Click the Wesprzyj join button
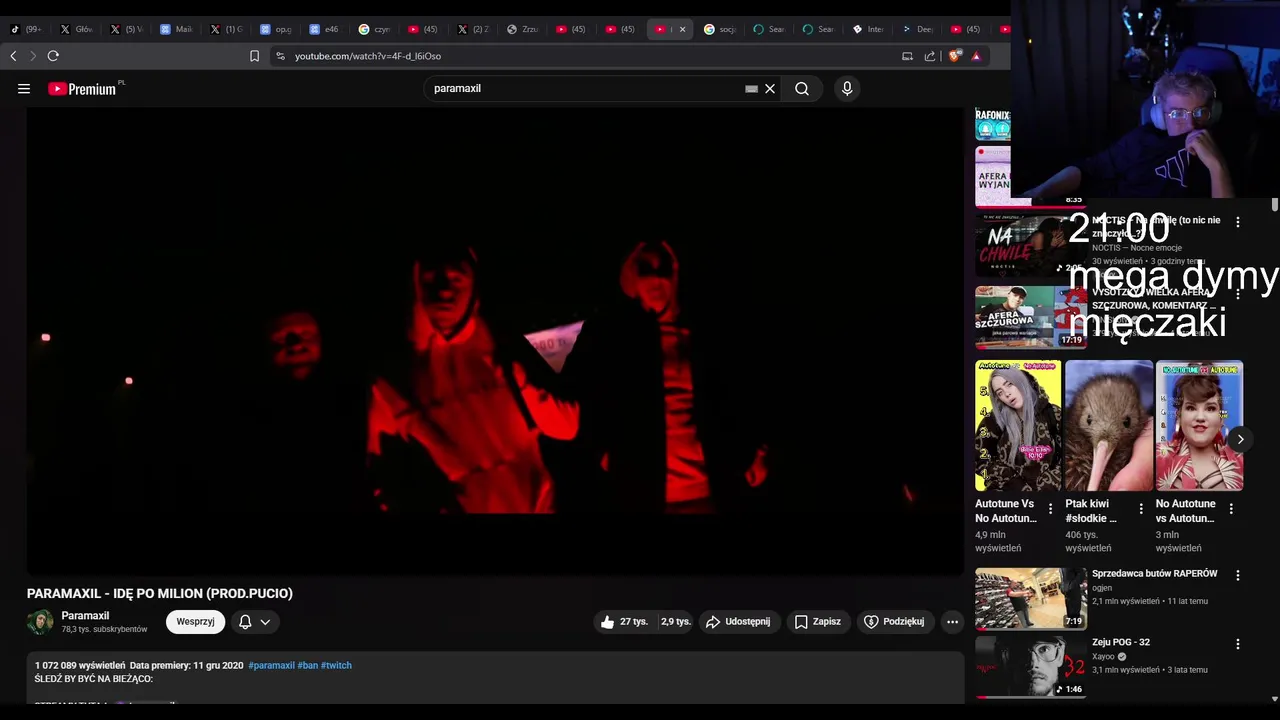 [x=195, y=622]
